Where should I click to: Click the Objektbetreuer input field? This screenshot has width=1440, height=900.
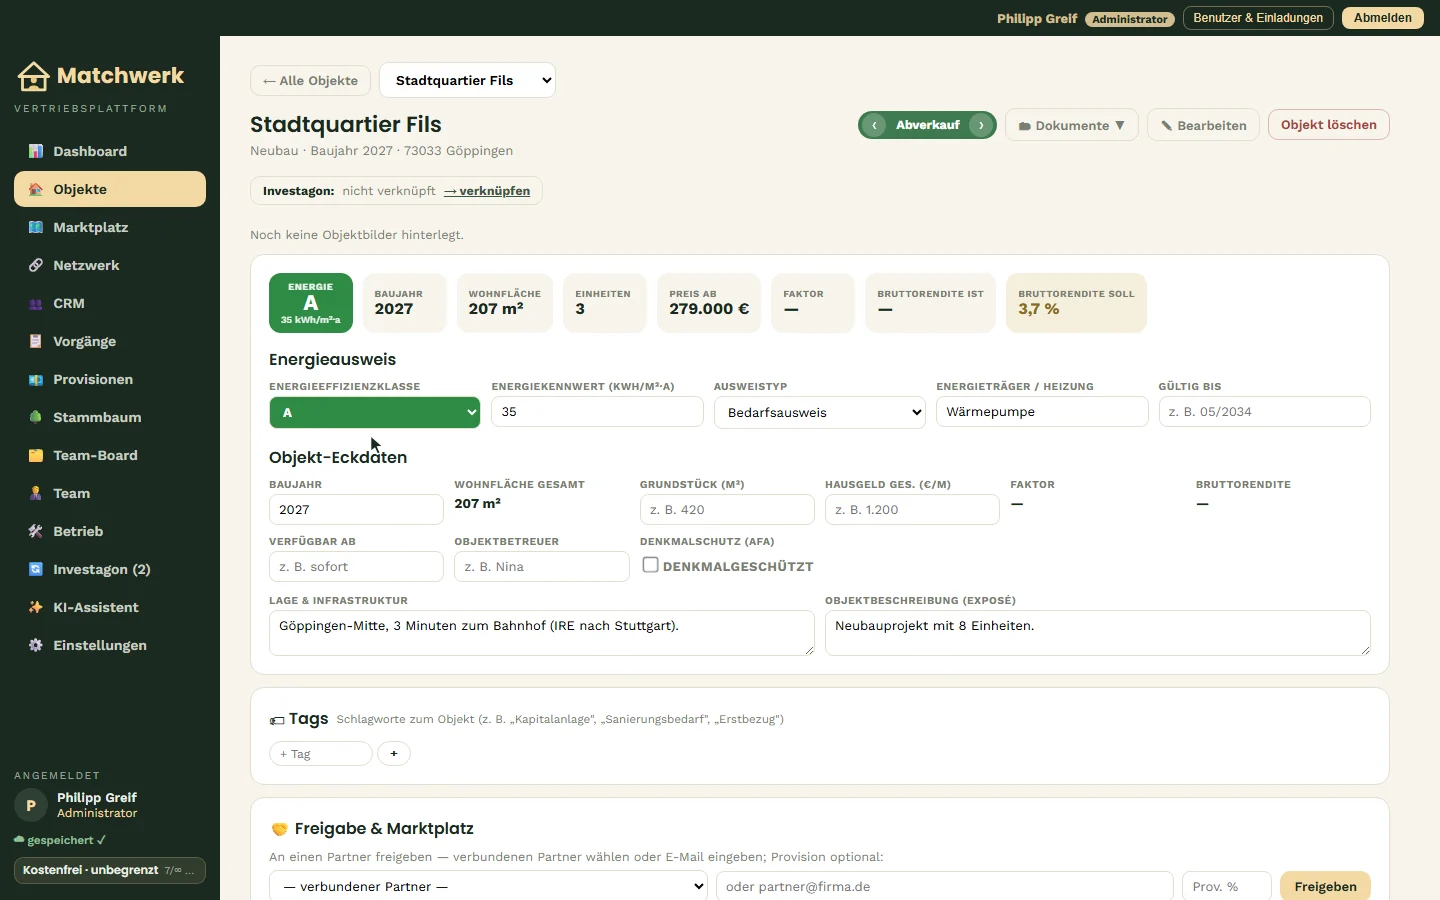(542, 567)
